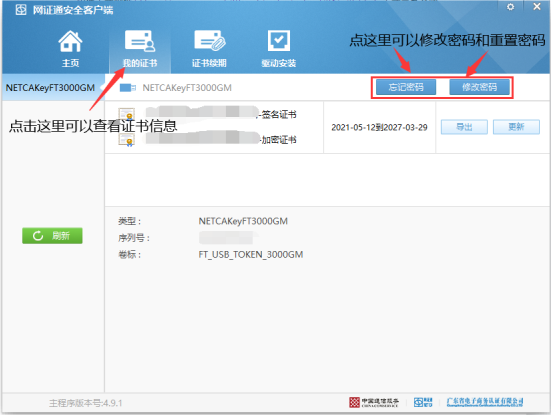Click the 序列号 label
This screenshot has width=551, height=415.
pos(134,238)
